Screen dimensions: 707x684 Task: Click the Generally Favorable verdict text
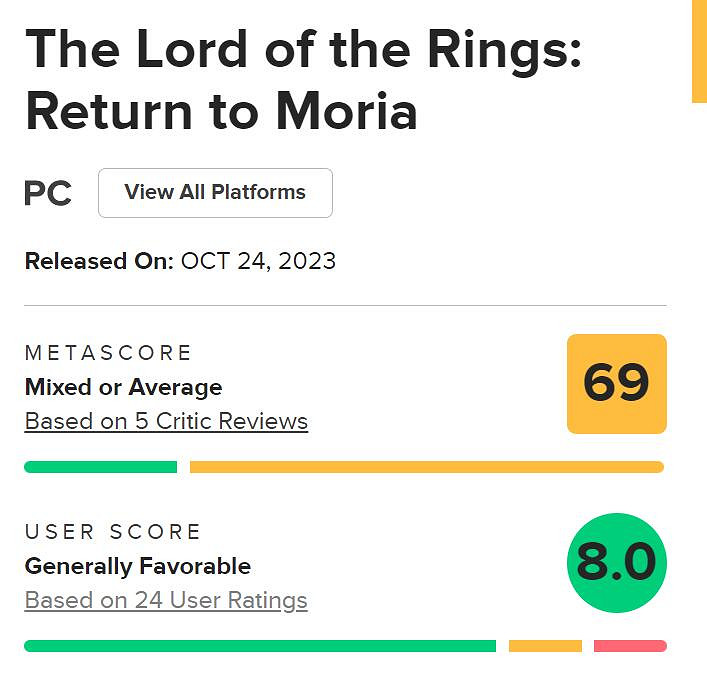(x=137, y=566)
